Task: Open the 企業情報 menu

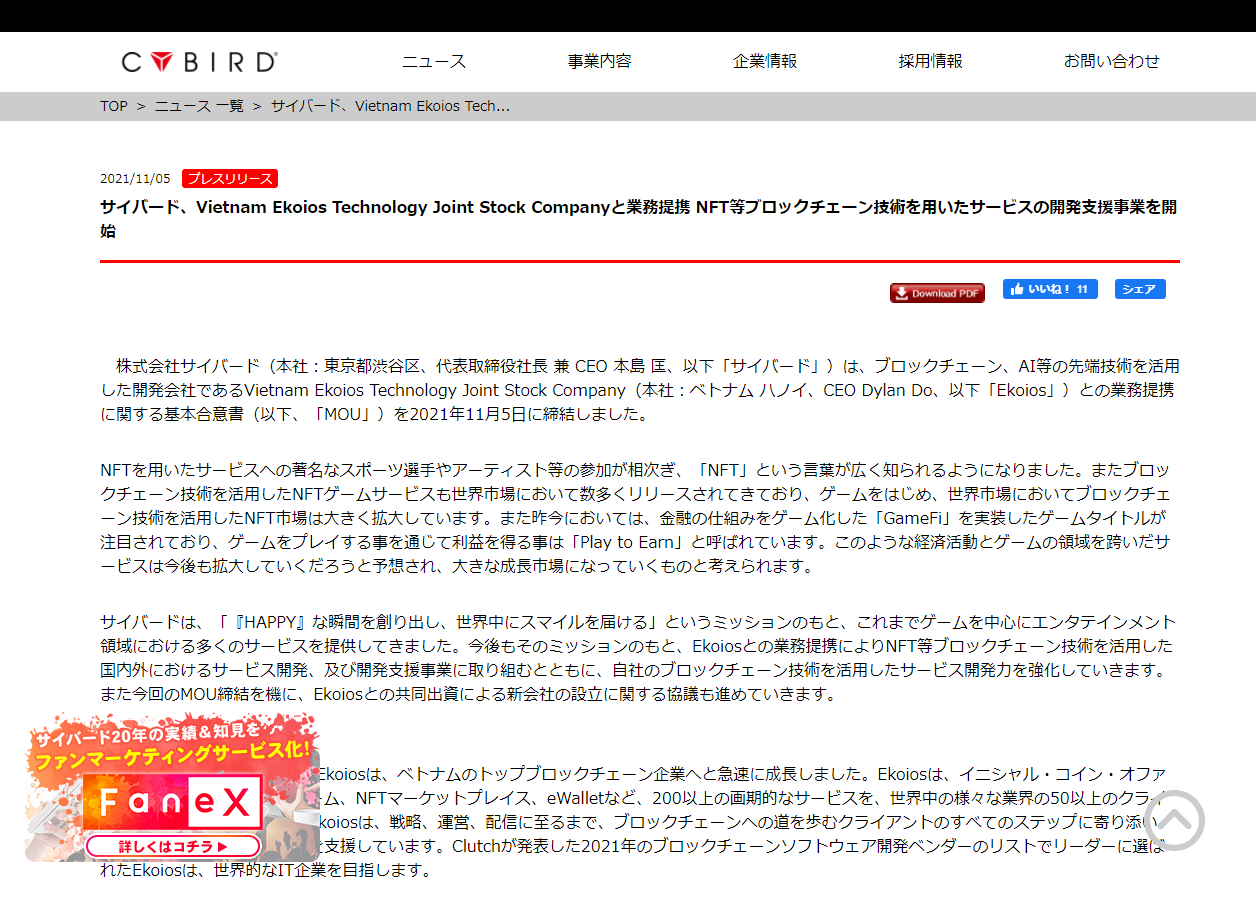Action: 765,61
